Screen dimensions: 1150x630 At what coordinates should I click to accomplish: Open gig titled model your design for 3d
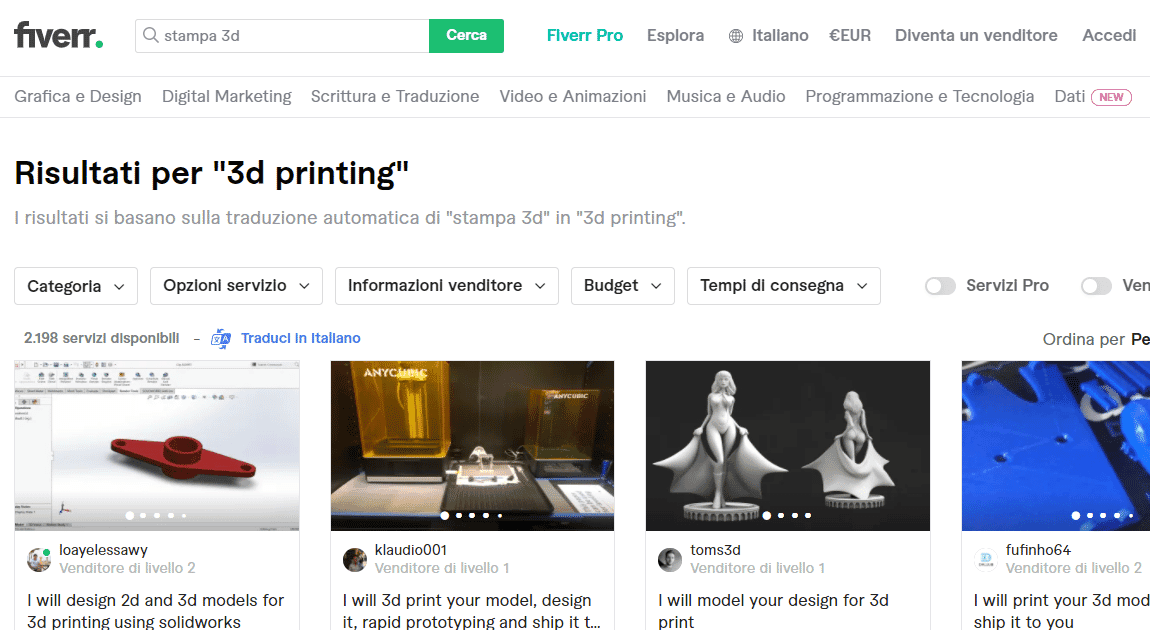774,611
